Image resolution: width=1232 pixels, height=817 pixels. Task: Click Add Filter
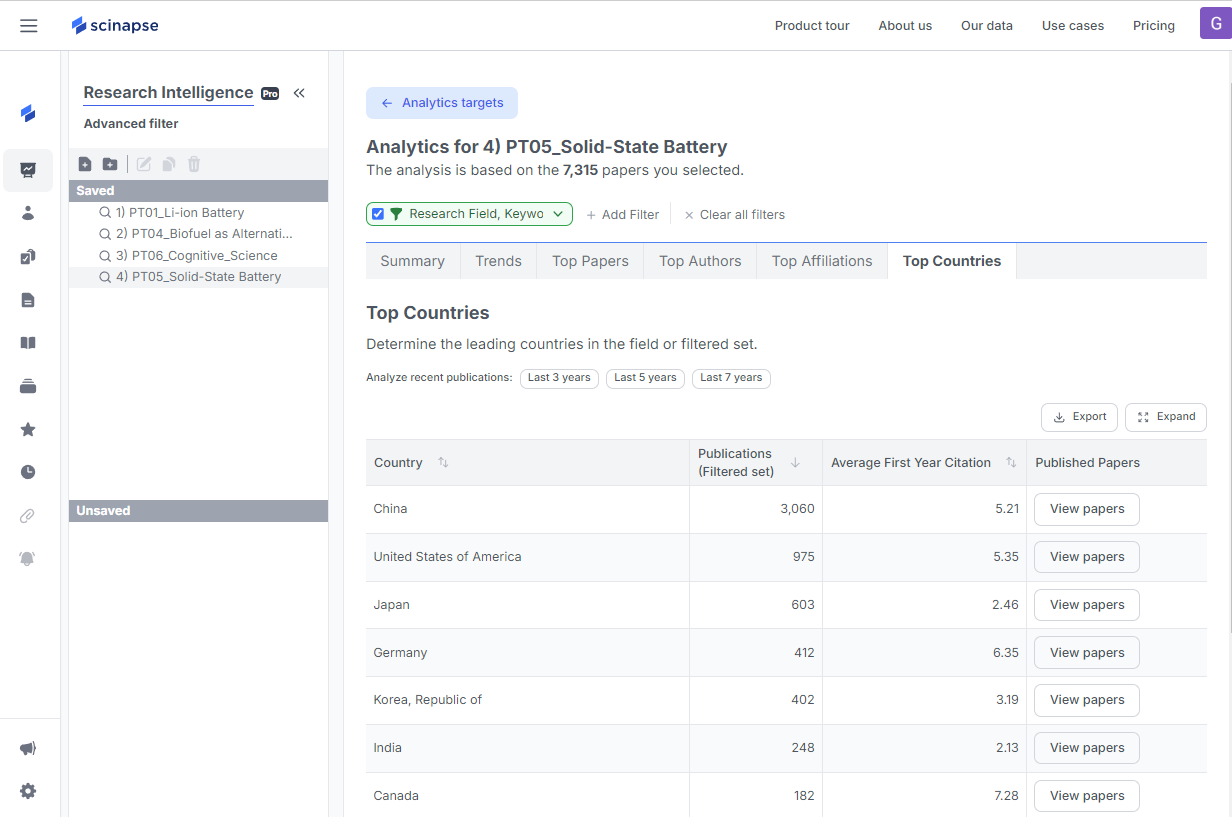point(622,214)
